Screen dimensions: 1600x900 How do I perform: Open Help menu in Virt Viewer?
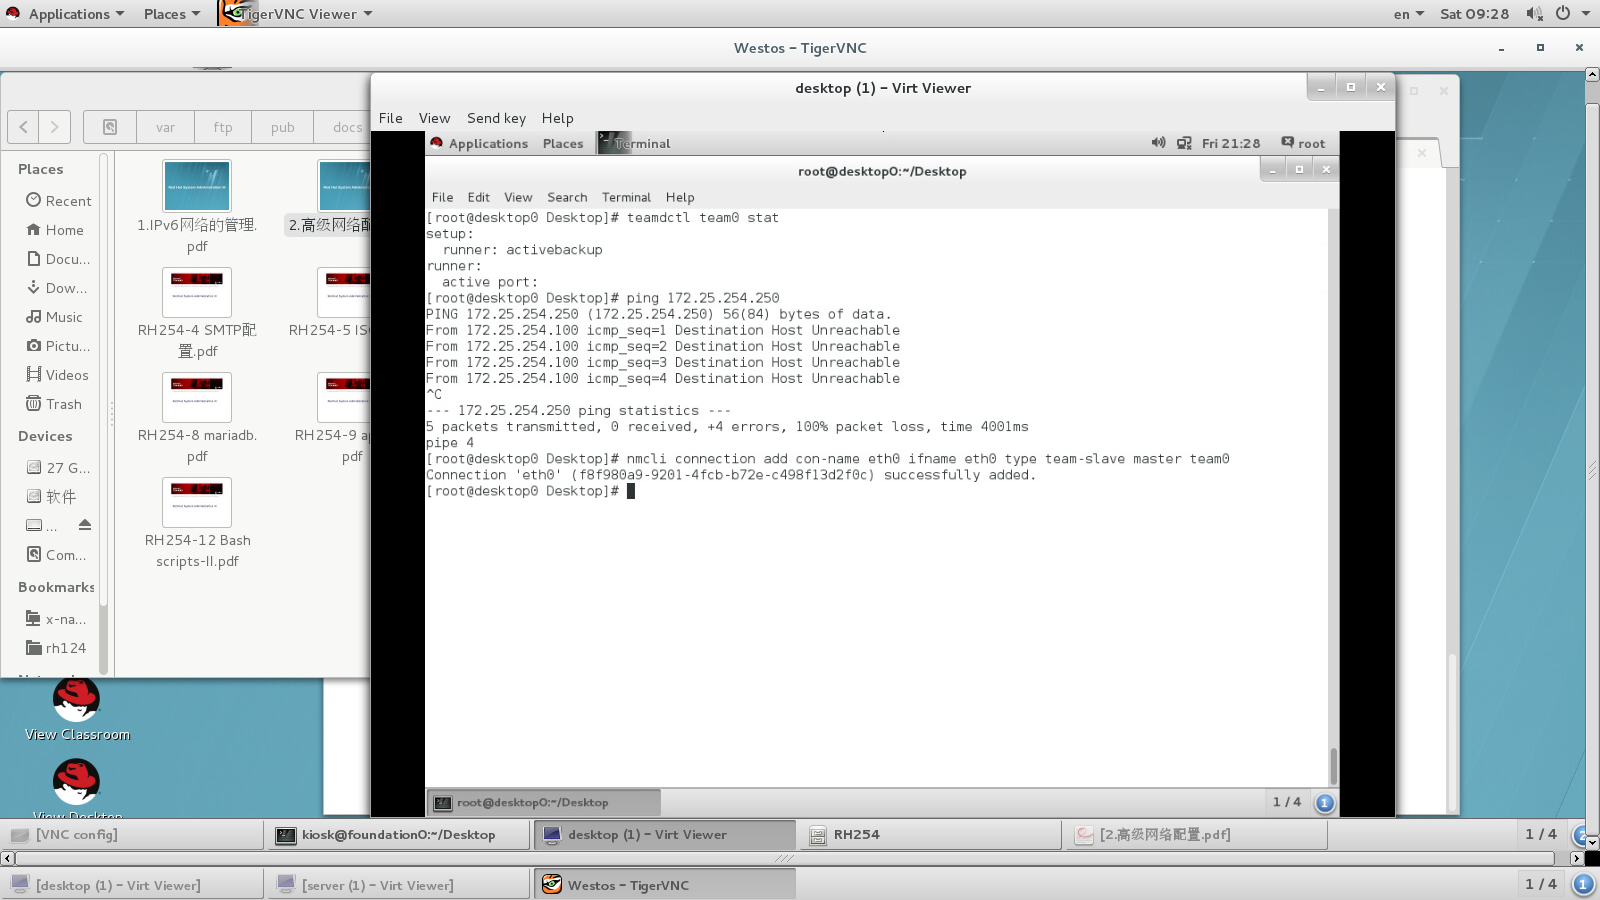(x=557, y=118)
